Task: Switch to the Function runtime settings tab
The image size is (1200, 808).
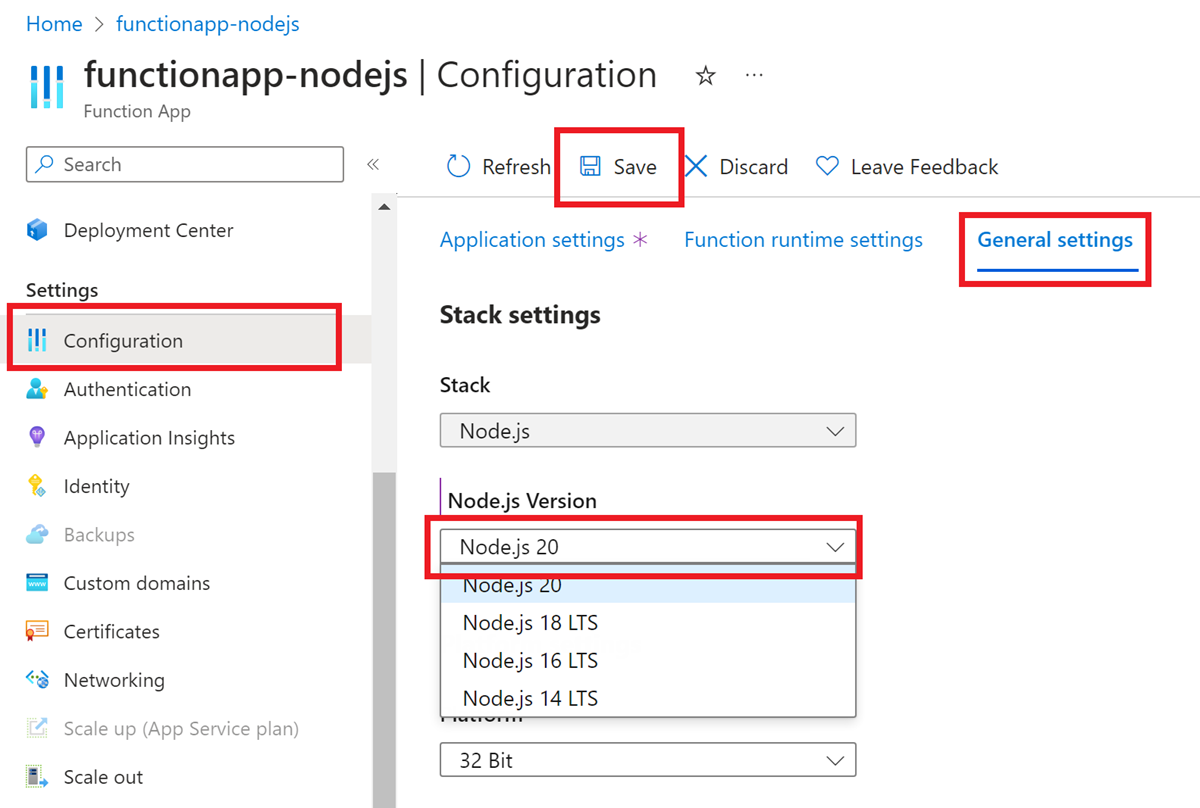Action: click(803, 240)
